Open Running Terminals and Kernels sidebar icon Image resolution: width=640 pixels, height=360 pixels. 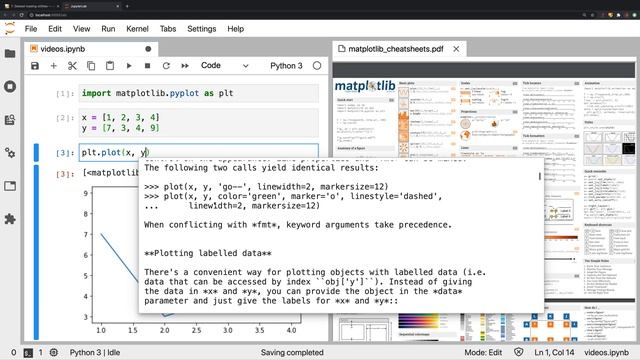click(x=10, y=87)
